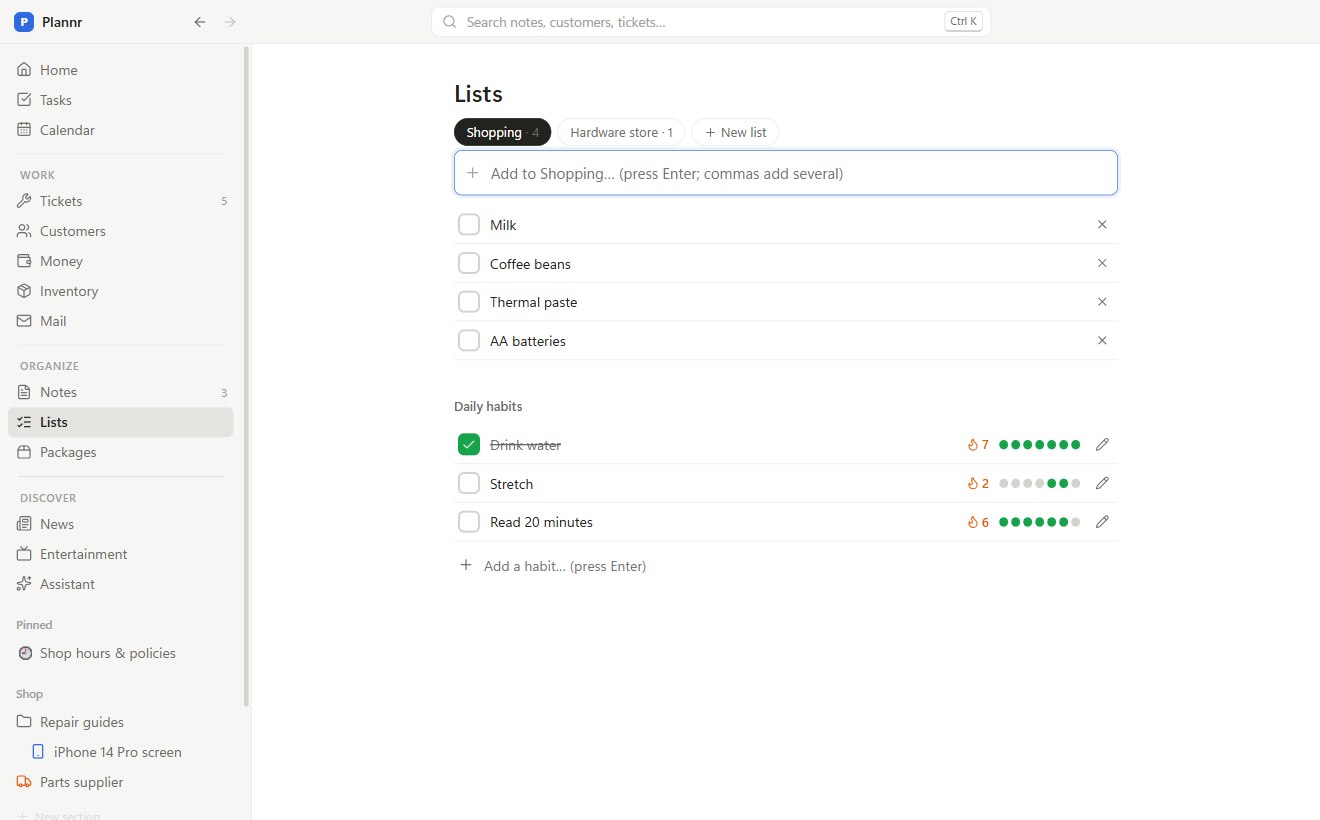Viewport: 1320px width, 820px height.
Task: Go to the Customers page
Action: pos(121,231)
